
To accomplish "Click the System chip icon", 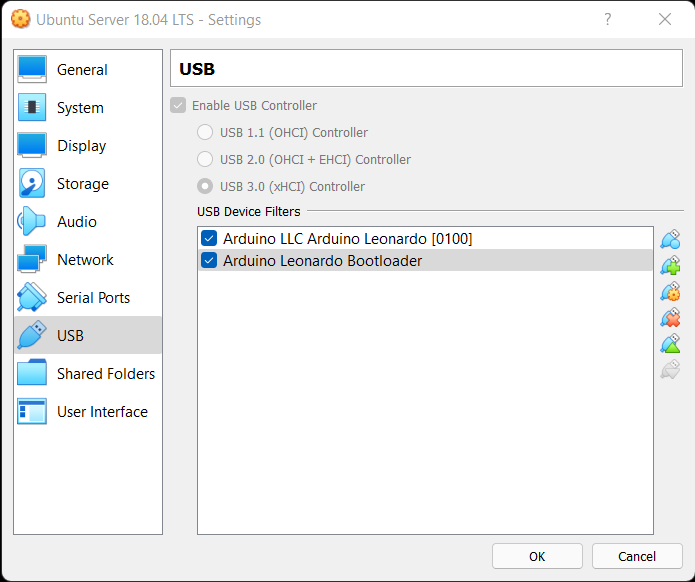I will click(x=32, y=107).
